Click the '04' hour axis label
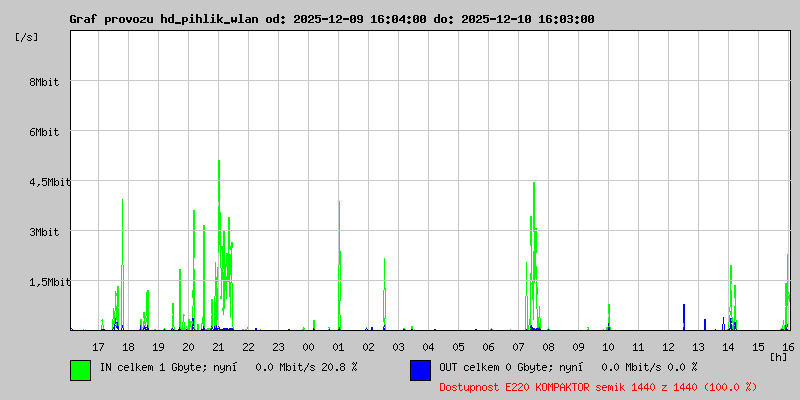The width and height of the screenshot is (800, 400). 428,347
